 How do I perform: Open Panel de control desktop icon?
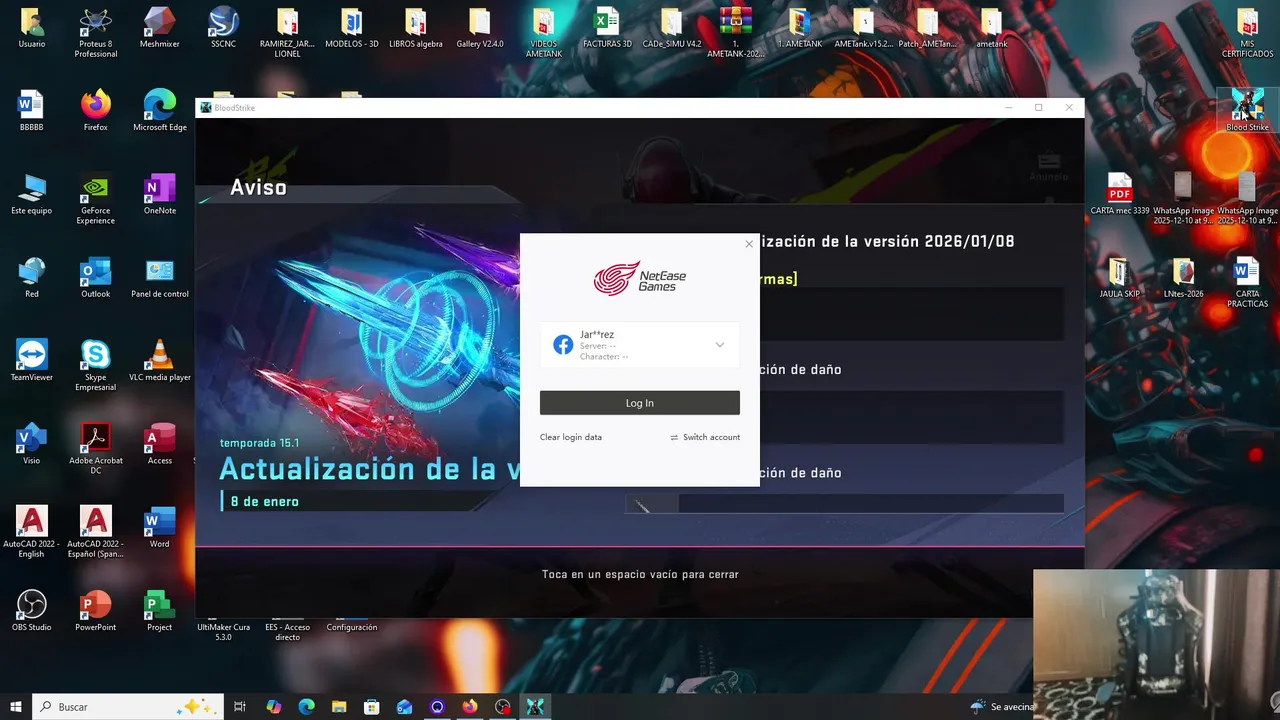coord(160,277)
